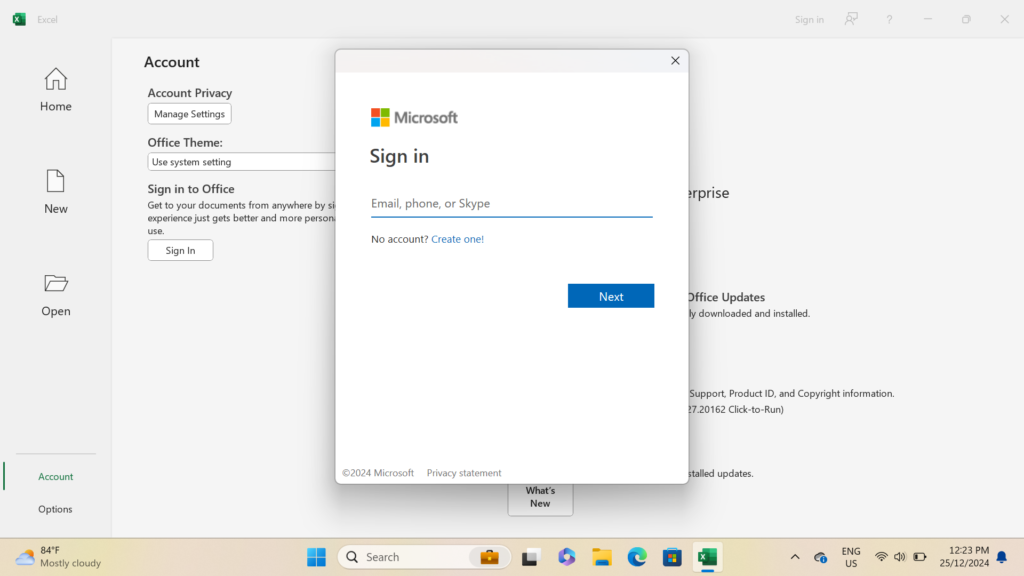The image size is (1024, 576).
Task: Click the Sign In button under Sign in to Office
Action: tap(180, 250)
